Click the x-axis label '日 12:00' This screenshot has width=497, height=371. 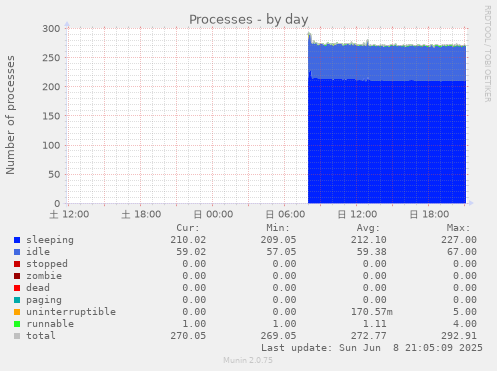click(357, 214)
